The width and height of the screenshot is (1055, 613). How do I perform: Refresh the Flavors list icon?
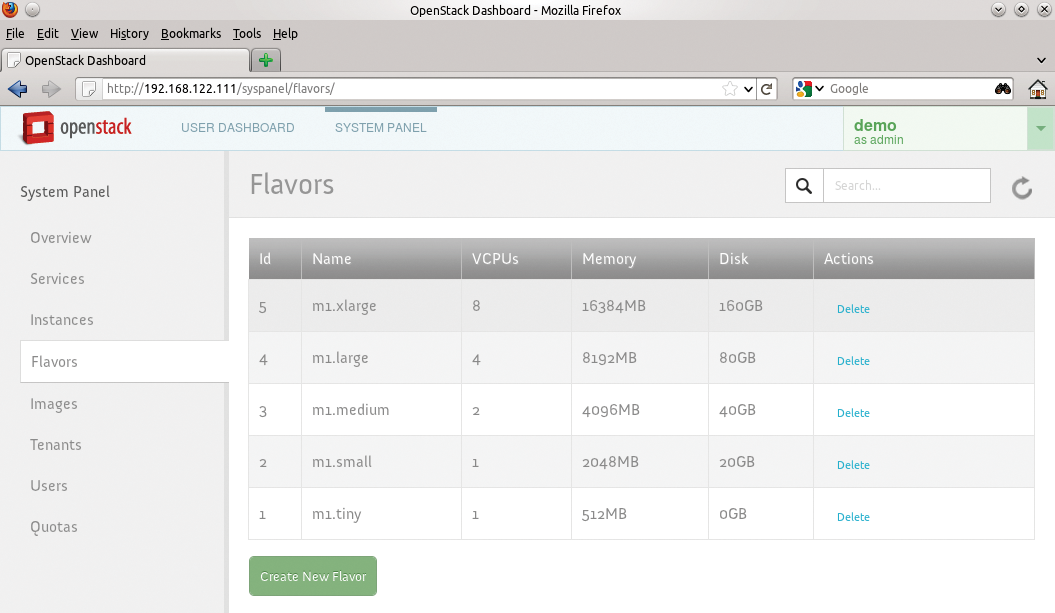click(x=1021, y=188)
